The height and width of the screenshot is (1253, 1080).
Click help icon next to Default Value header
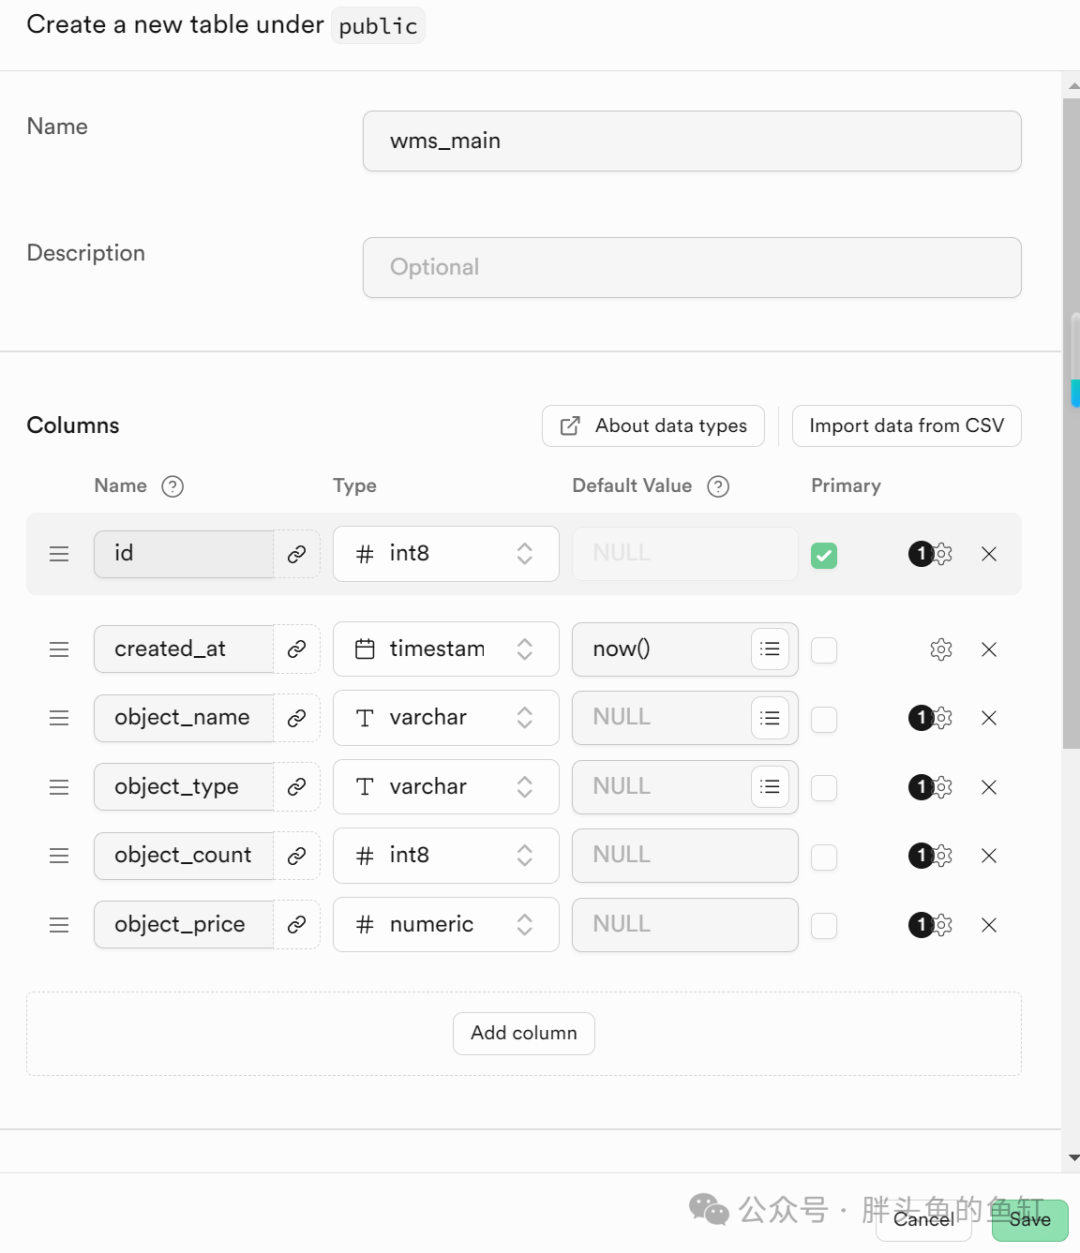click(718, 486)
